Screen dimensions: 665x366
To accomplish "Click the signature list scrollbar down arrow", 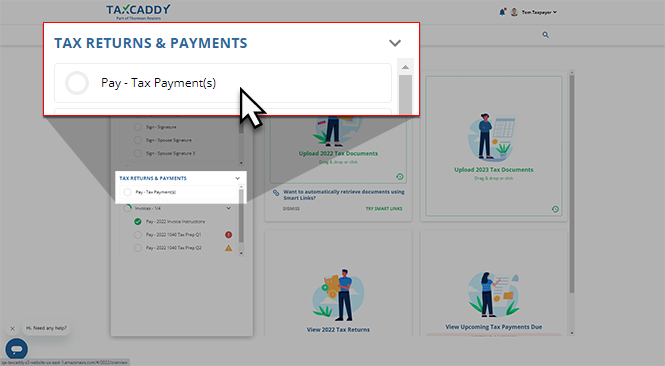I will point(241,163).
